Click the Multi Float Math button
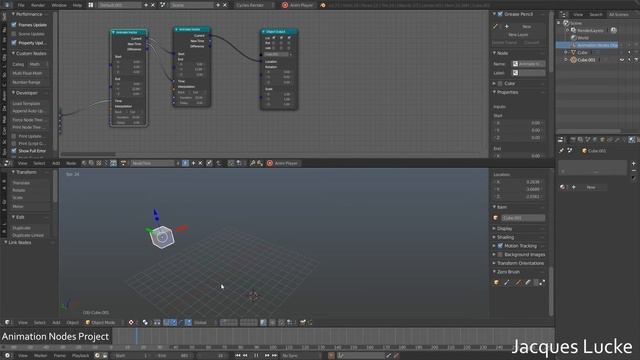 [30, 73]
